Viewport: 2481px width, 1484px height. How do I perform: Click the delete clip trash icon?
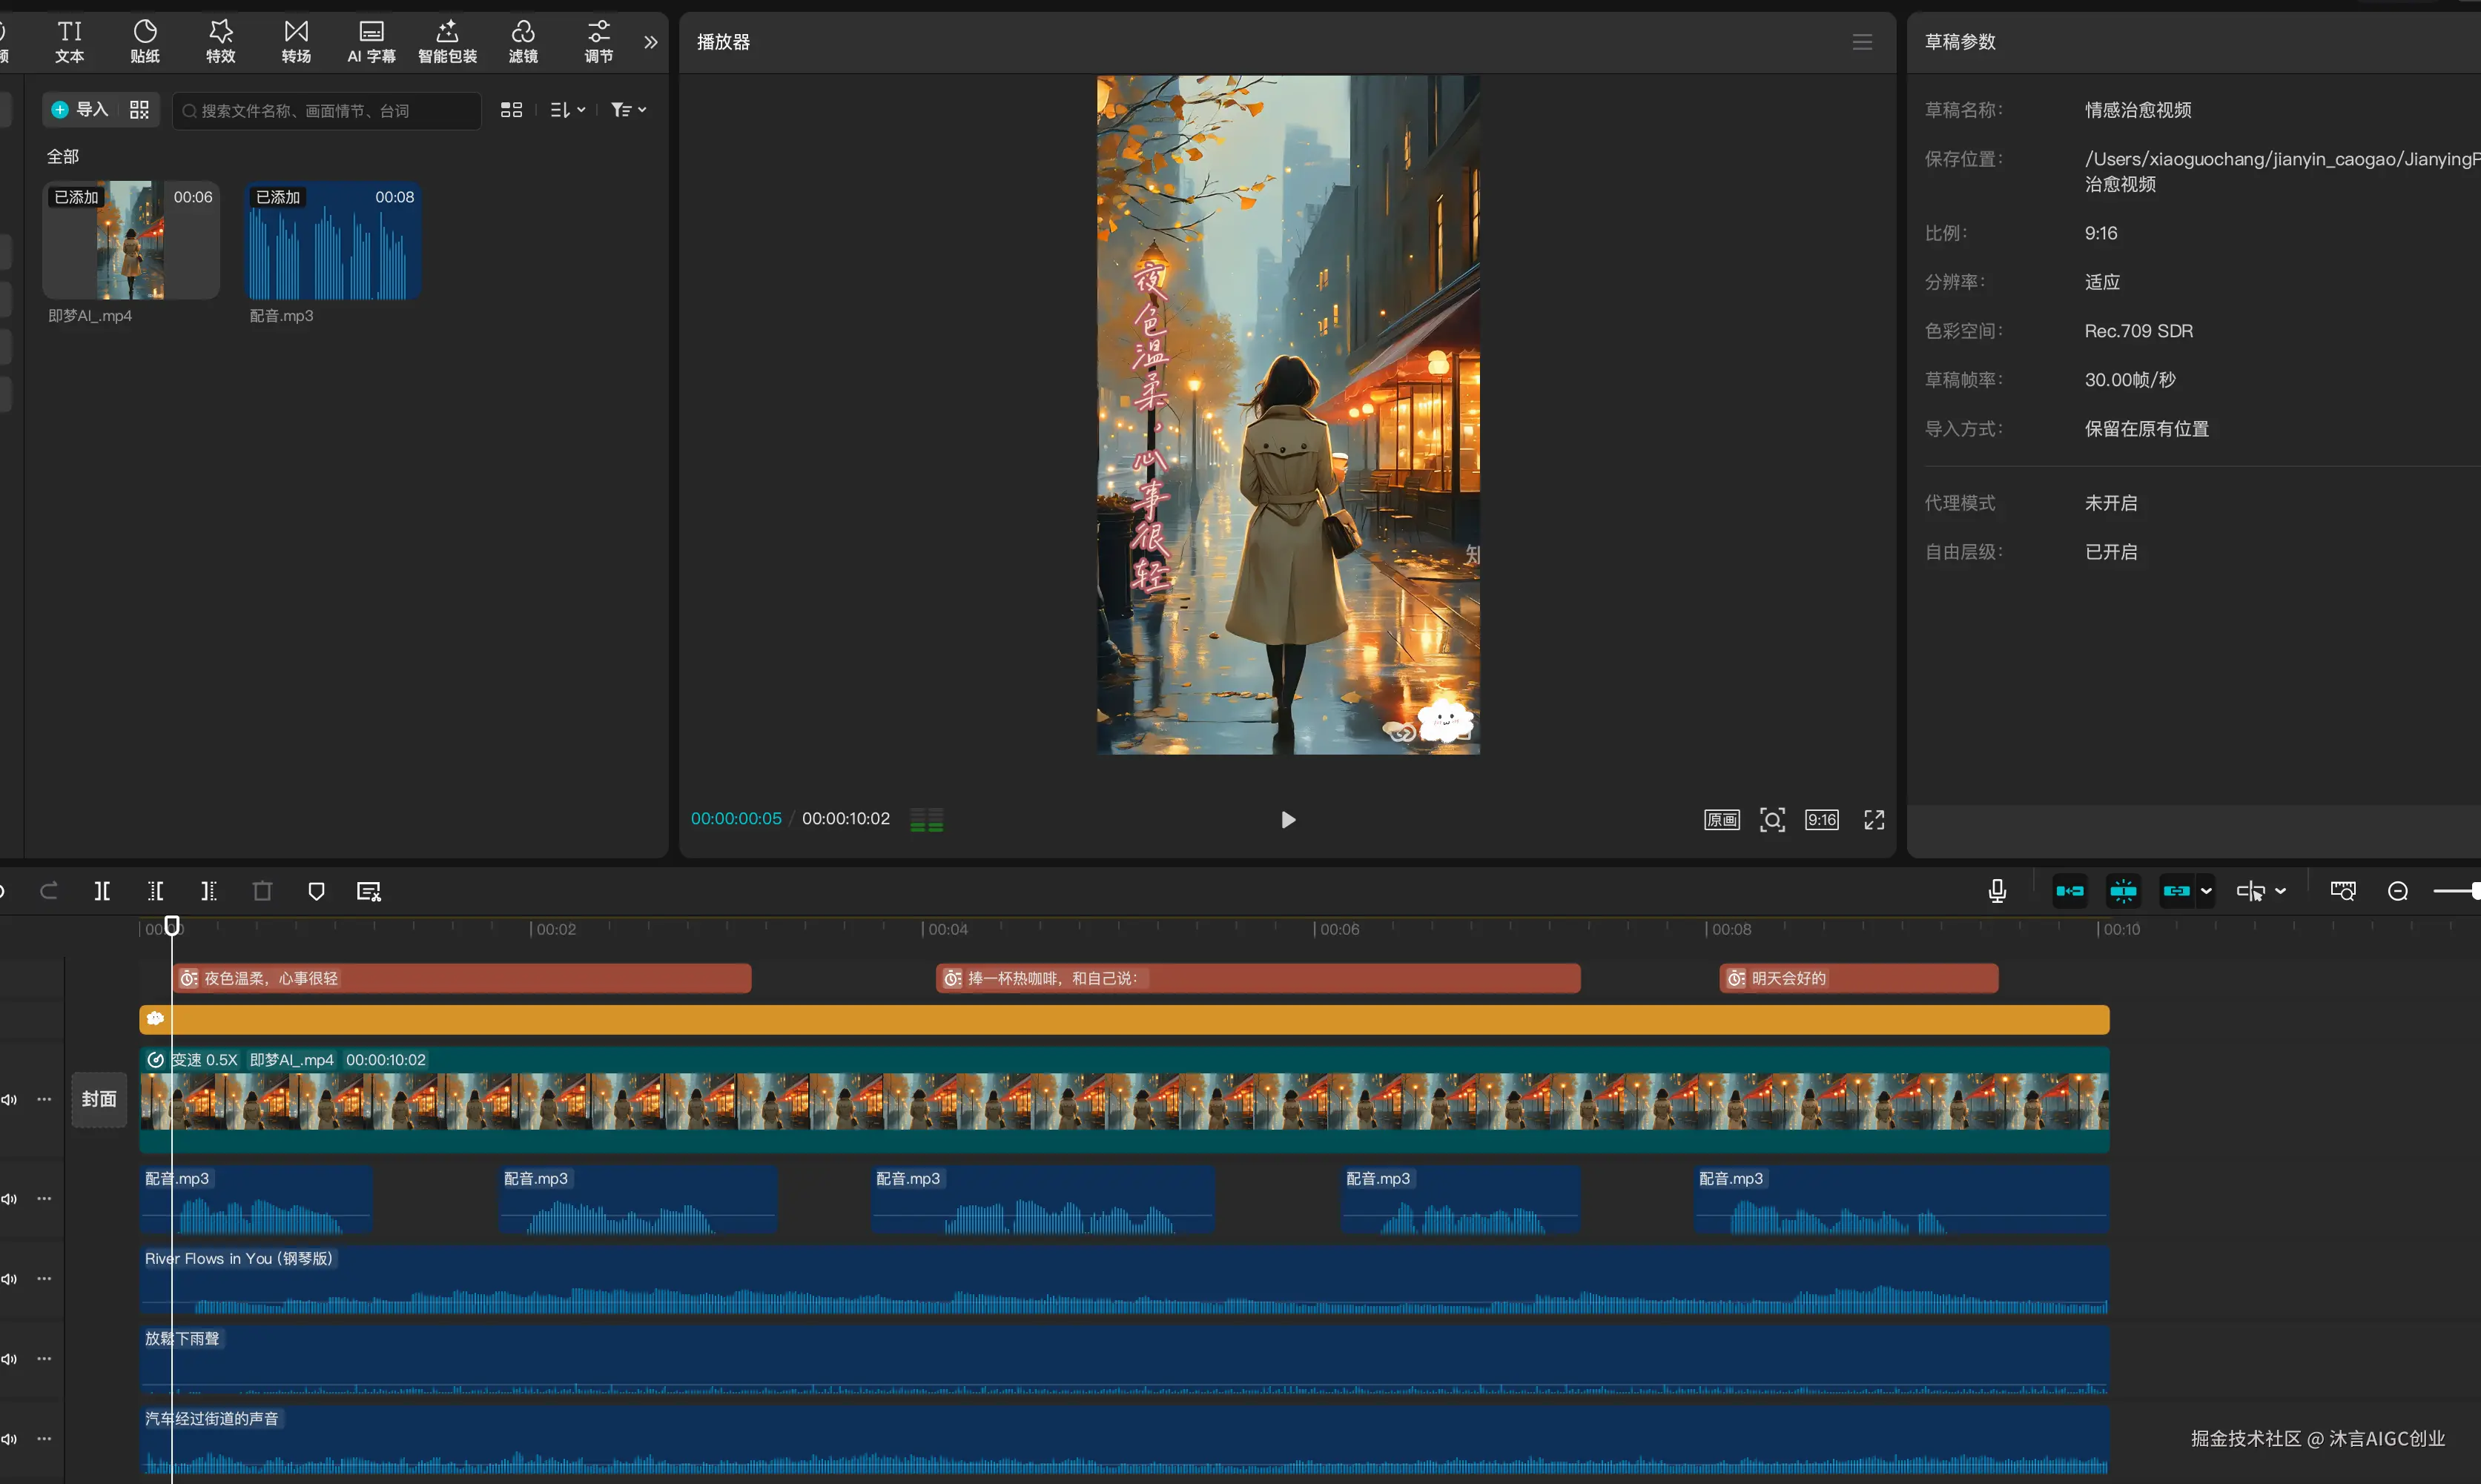[x=262, y=891]
